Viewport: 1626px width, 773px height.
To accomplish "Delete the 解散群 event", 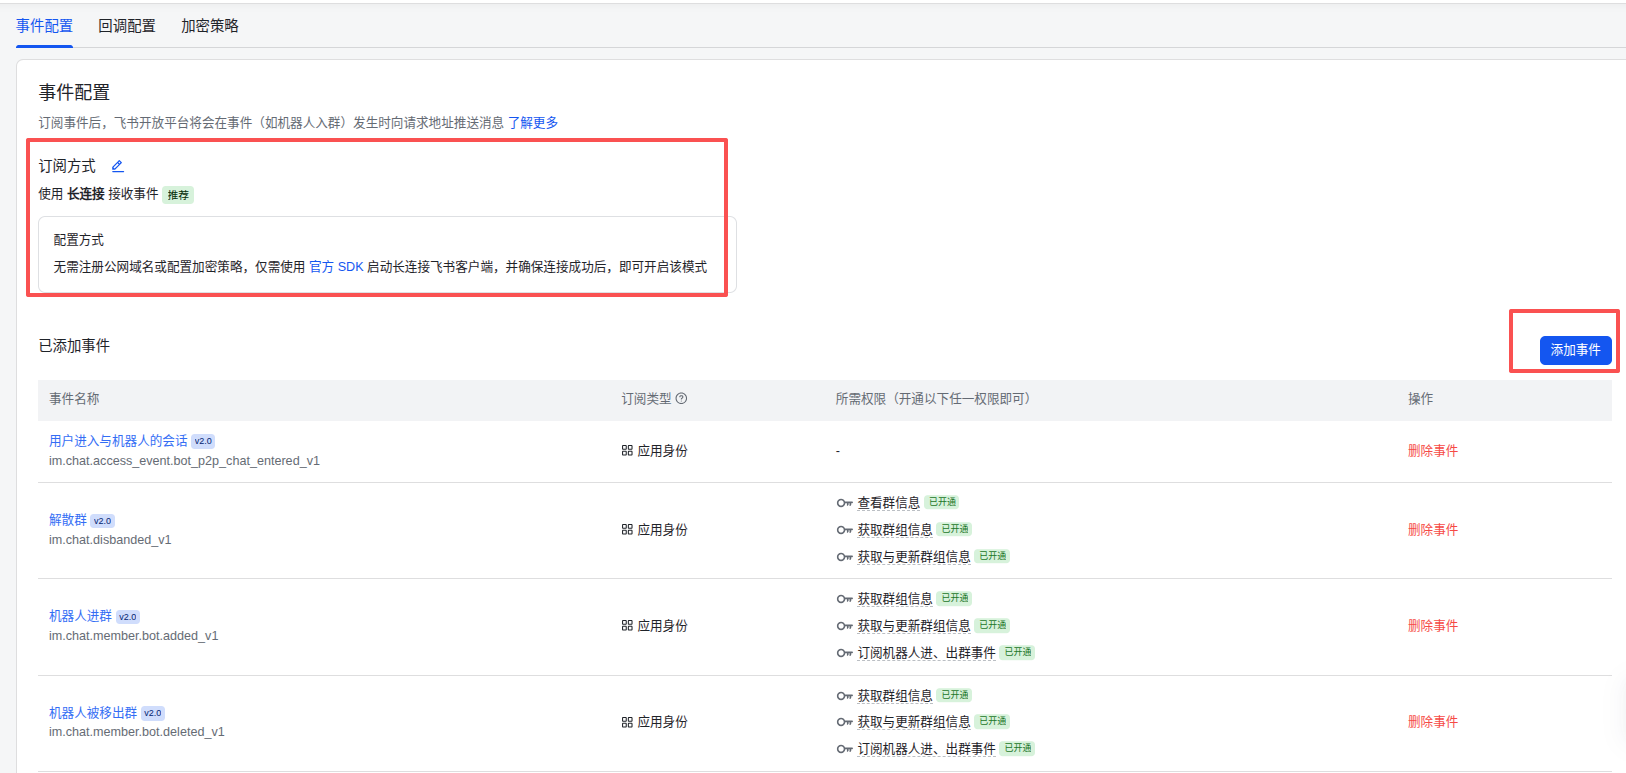I will [x=1433, y=530].
